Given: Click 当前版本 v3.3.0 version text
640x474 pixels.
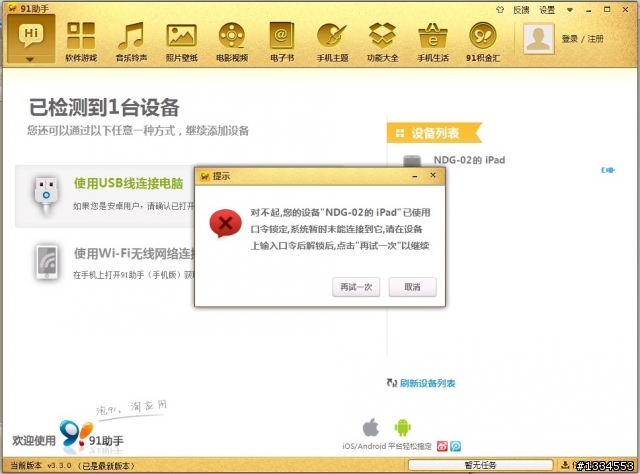Looking at the screenshot, I should [41, 465].
